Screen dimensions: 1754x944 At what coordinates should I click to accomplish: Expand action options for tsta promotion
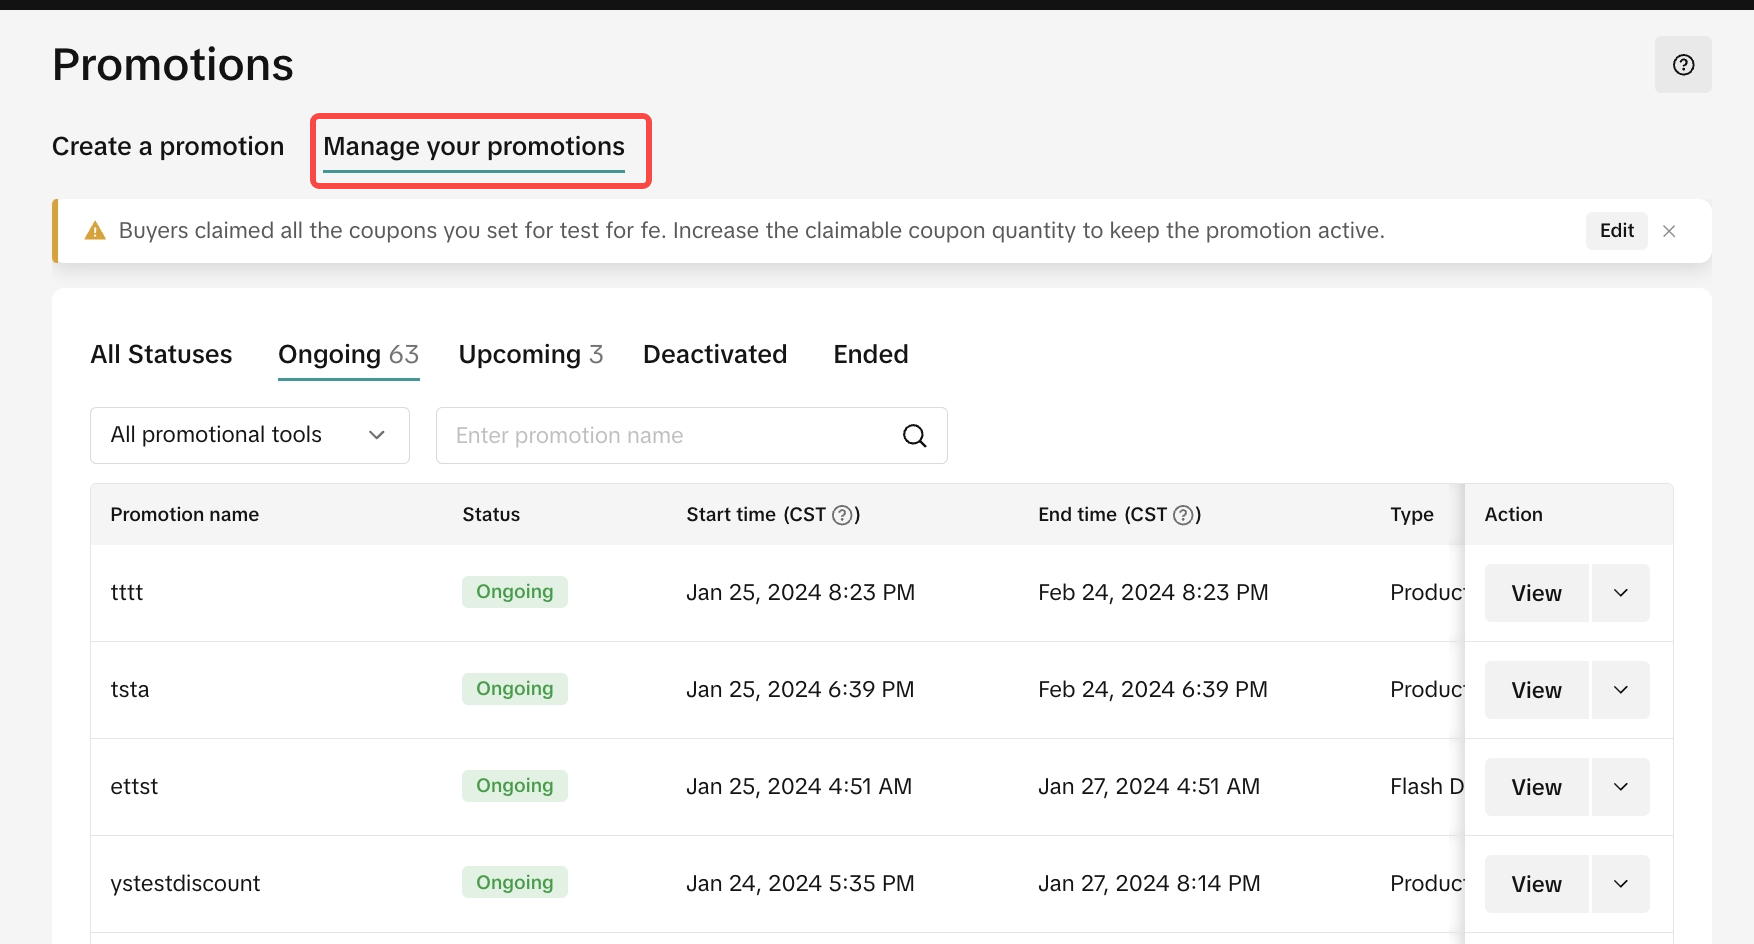pos(1620,690)
